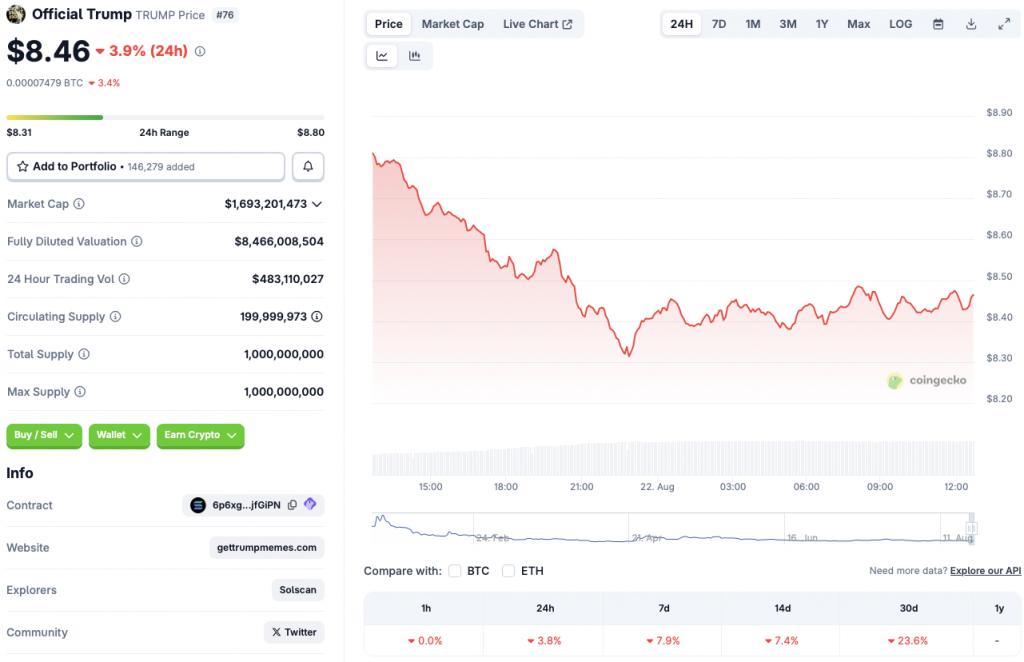The image size is (1024, 662).
Task: Click the right handle of range slider
Action: [970, 528]
